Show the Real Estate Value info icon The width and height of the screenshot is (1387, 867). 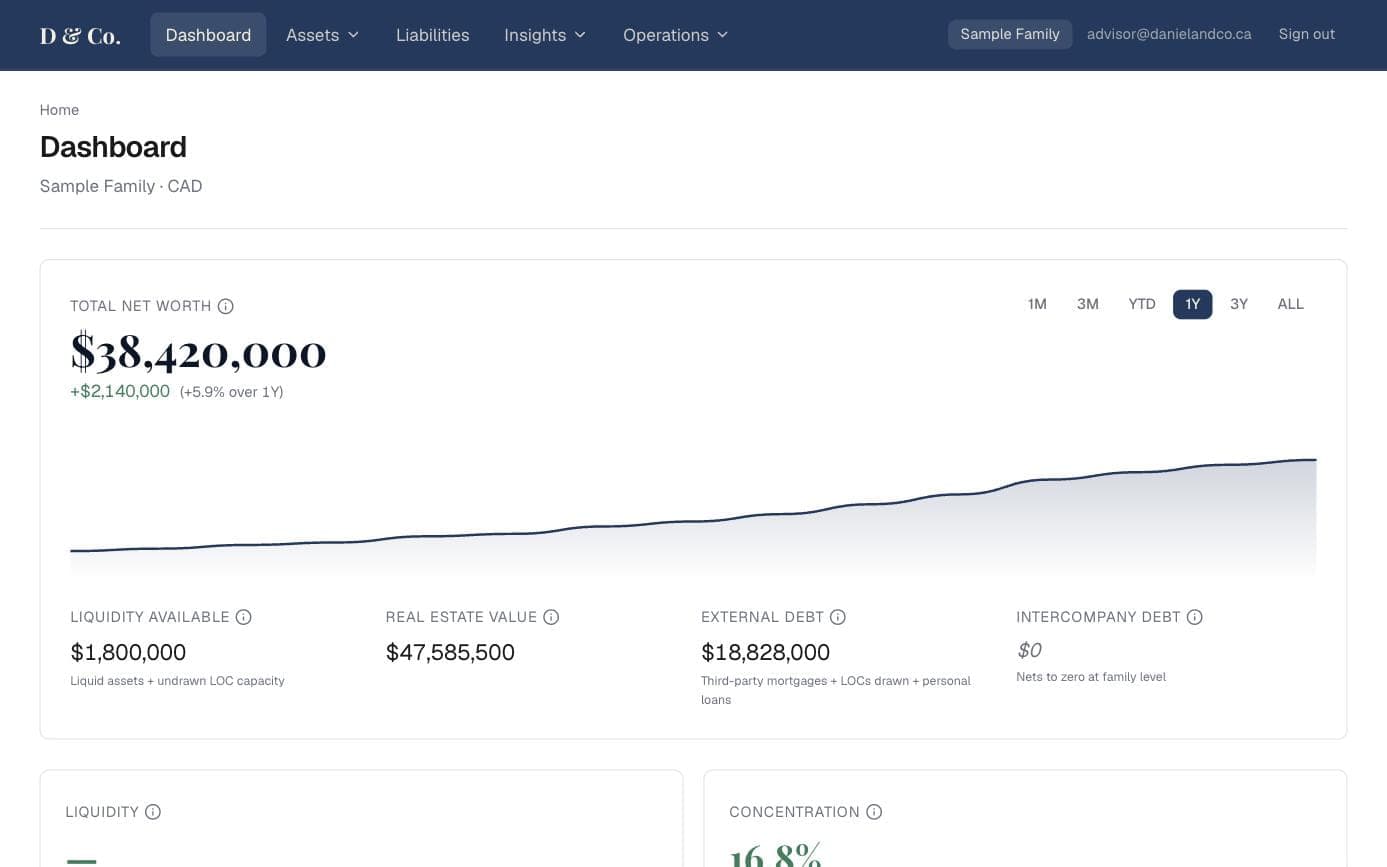(551, 617)
